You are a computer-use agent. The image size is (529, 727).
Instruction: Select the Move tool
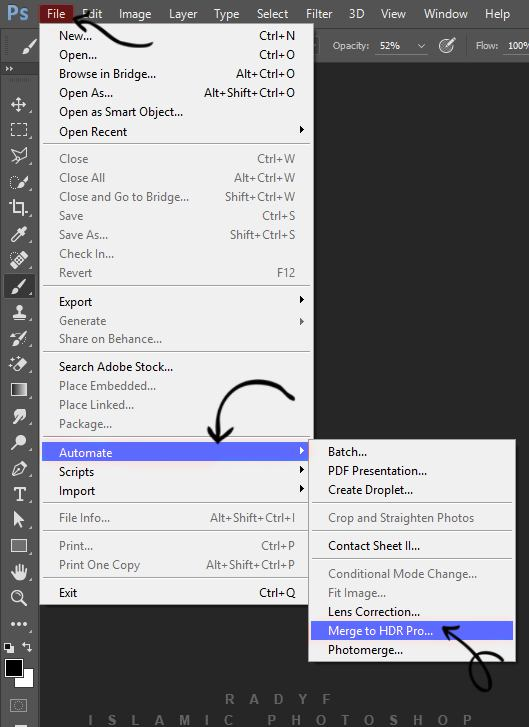pyautogui.click(x=19, y=104)
